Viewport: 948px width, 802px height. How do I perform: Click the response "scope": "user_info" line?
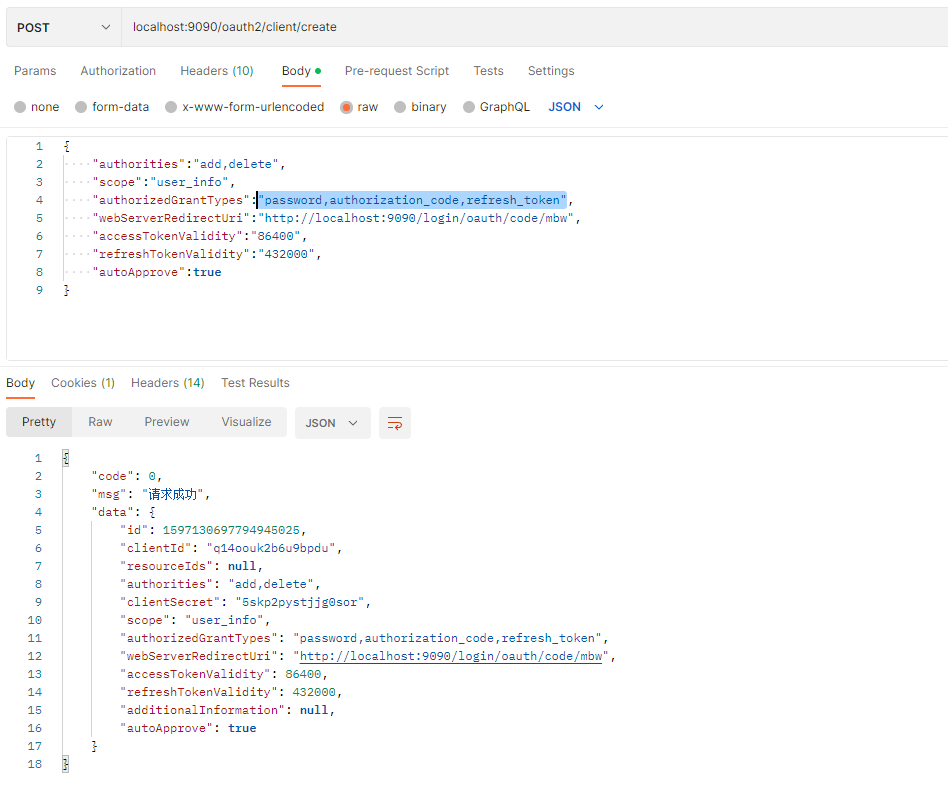coord(195,620)
